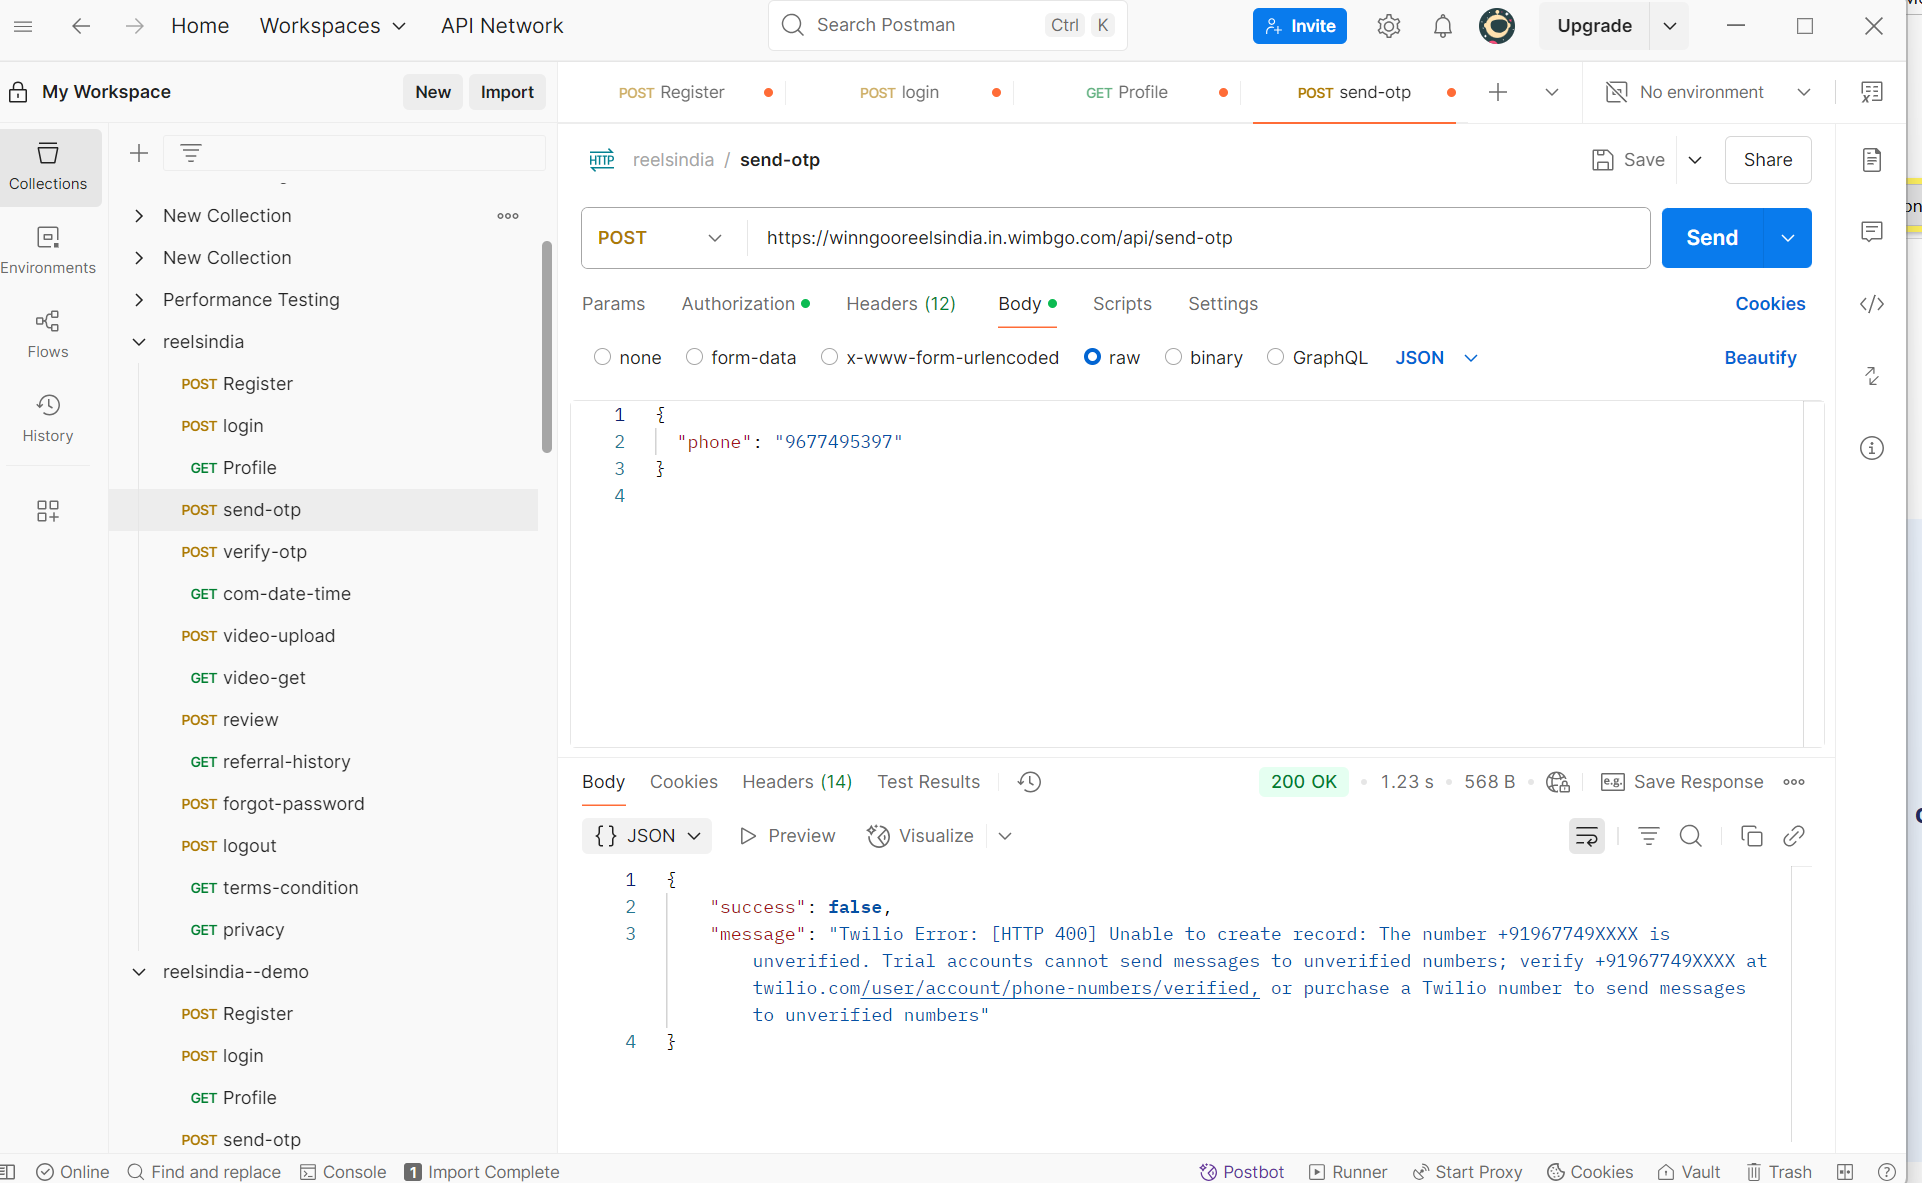Click the Import button
The height and width of the screenshot is (1183, 1922).
click(507, 92)
